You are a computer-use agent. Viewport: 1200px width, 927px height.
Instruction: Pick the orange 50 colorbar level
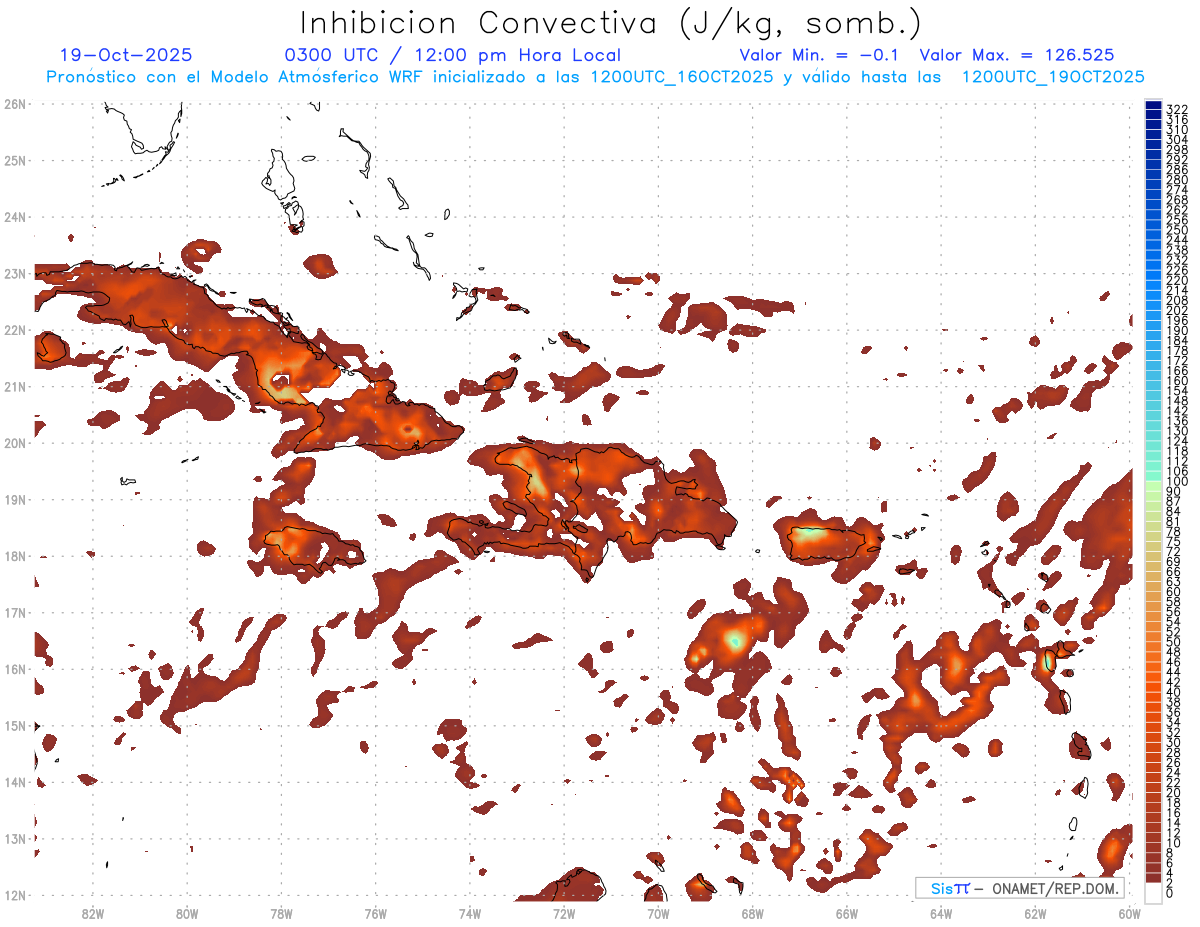pyautogui.click(x=1153, y=641)
